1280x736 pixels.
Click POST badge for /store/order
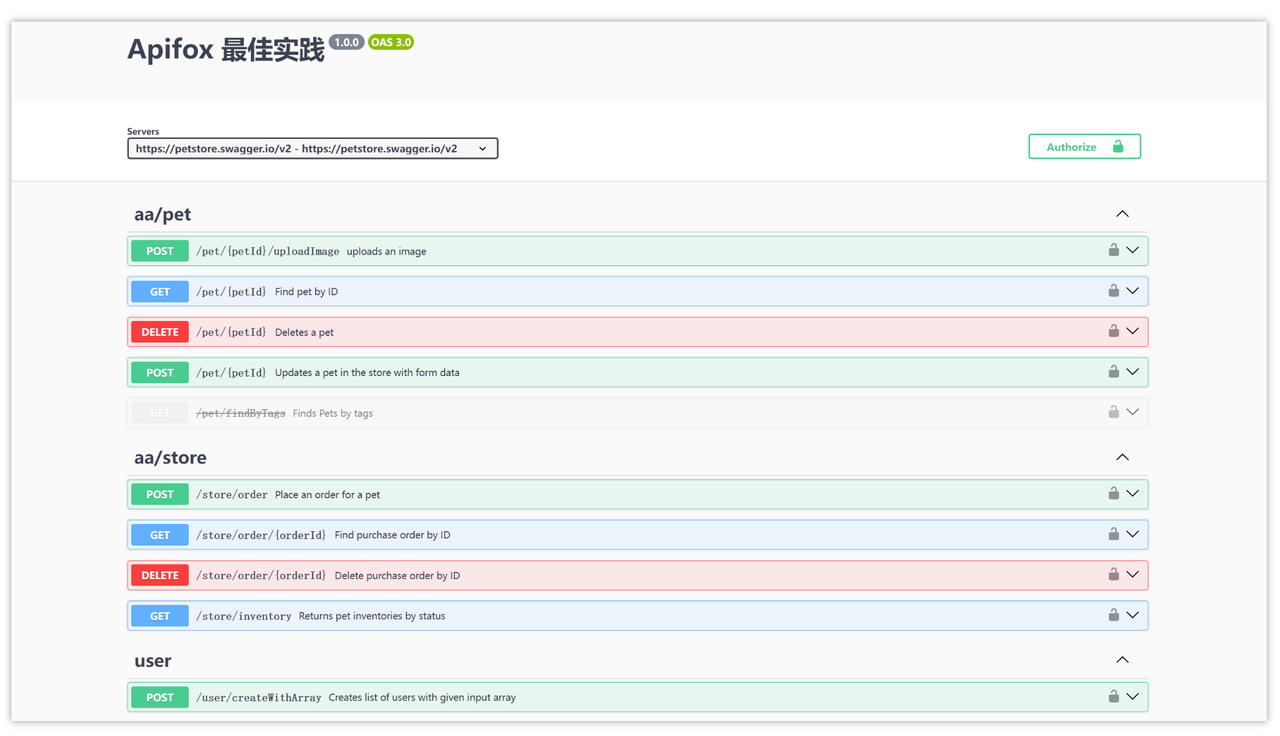click(160, 494)
